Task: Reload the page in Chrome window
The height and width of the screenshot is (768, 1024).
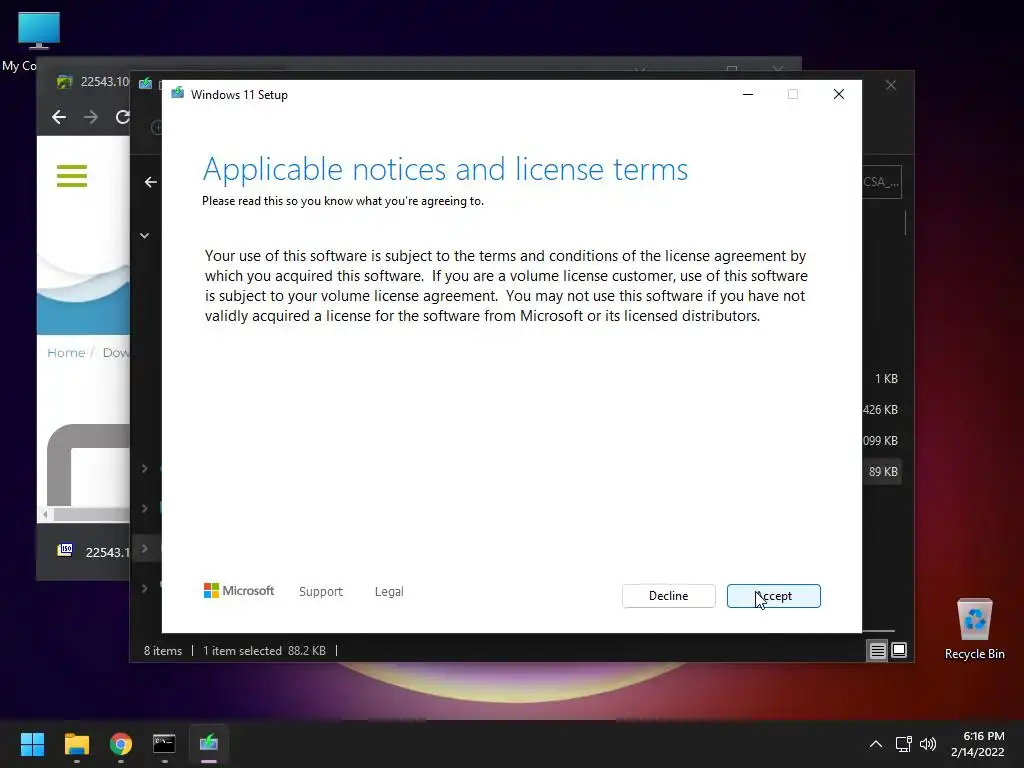Action: [122, 117]
